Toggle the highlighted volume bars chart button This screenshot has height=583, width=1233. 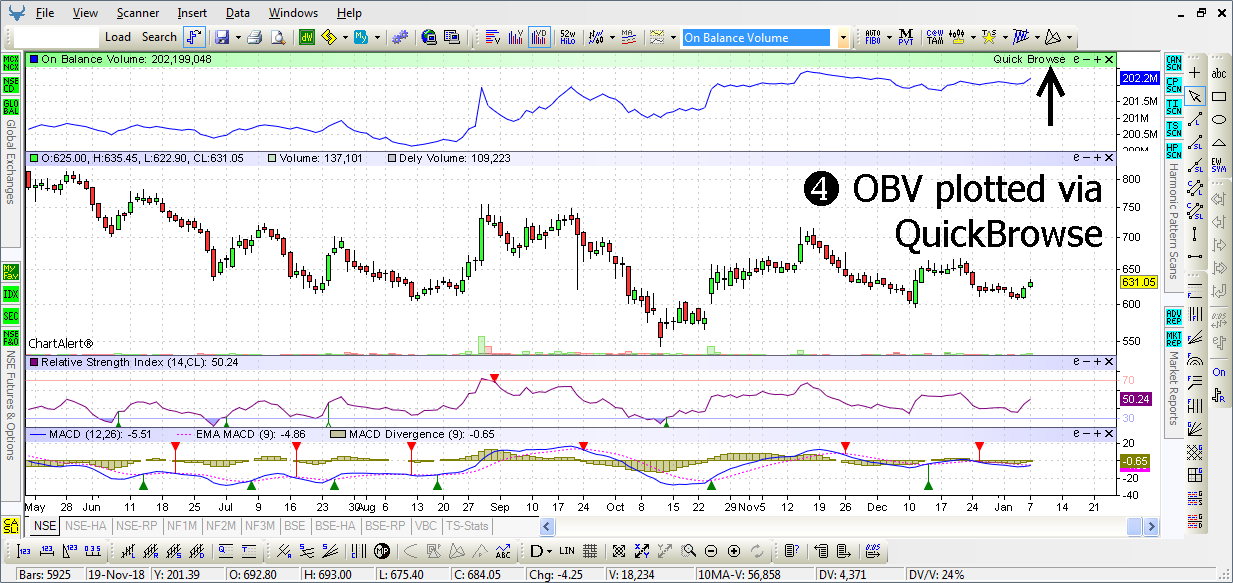click(539, 37)
